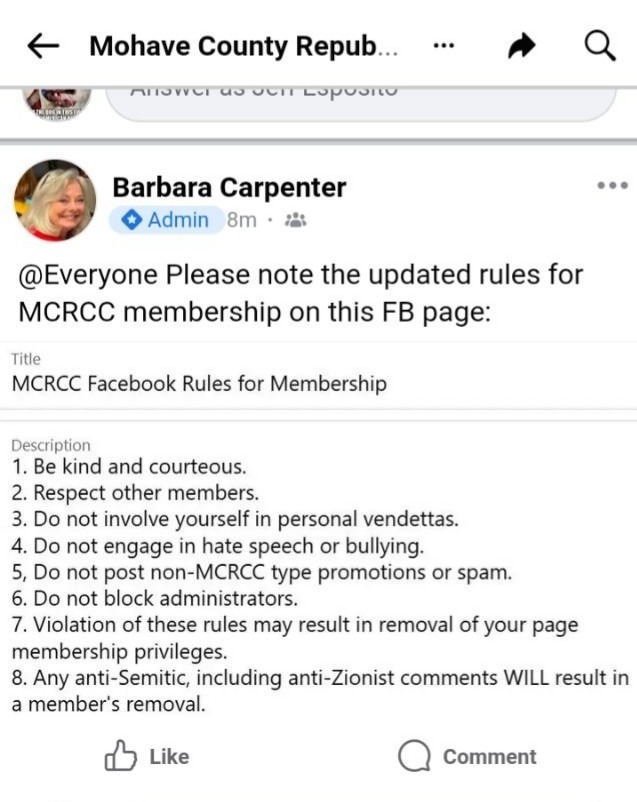Tap the @Everyone mention in the post
The image size is (637, 802).
click(x=85, y=275)
